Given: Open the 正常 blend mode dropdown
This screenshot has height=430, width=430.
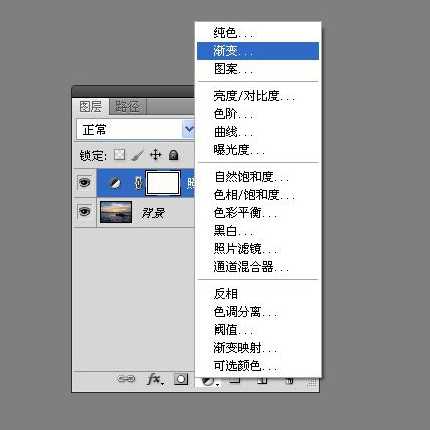Looking at the screenshot, I should click(136, 129).
